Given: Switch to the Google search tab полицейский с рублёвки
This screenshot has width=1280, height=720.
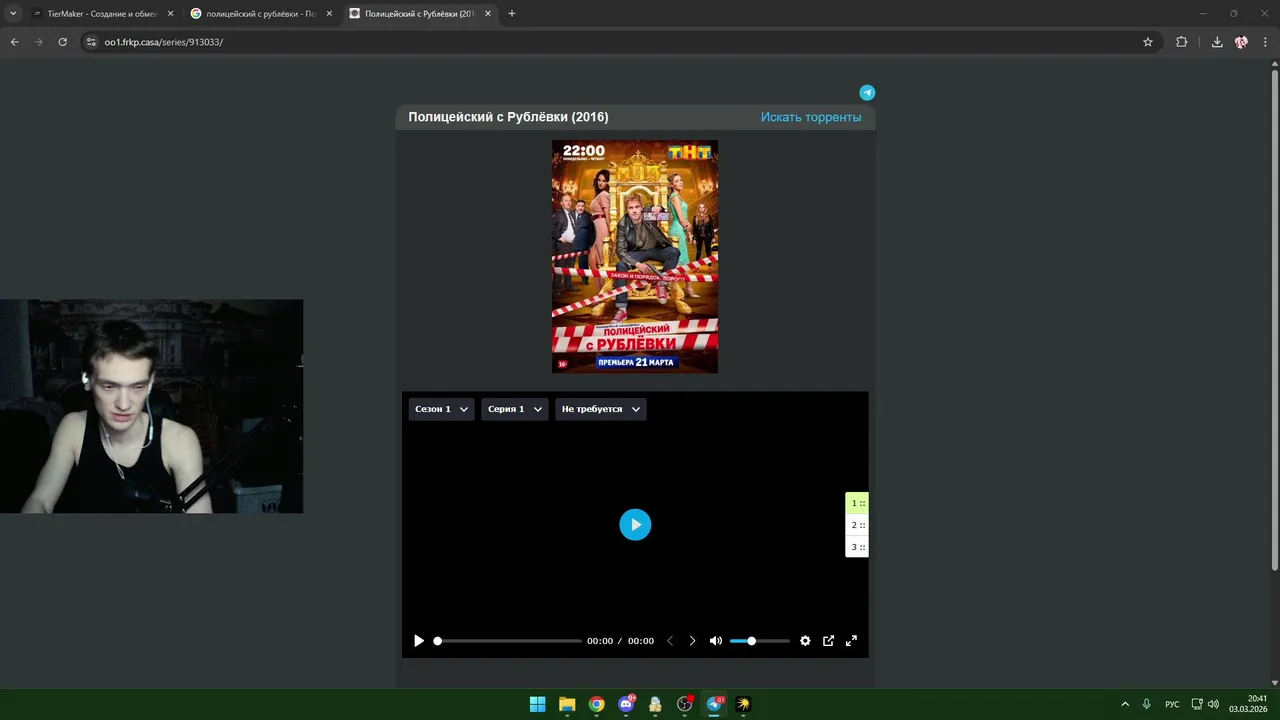Looking at the screenshot, I should (260, 14).
